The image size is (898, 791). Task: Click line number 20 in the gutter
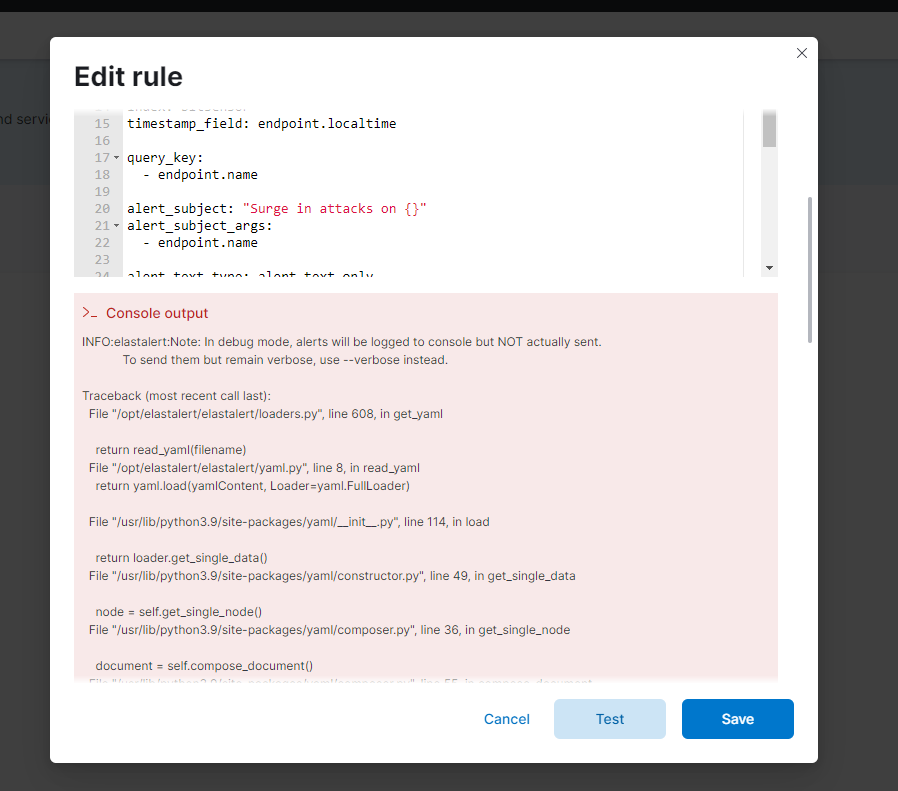102,208
